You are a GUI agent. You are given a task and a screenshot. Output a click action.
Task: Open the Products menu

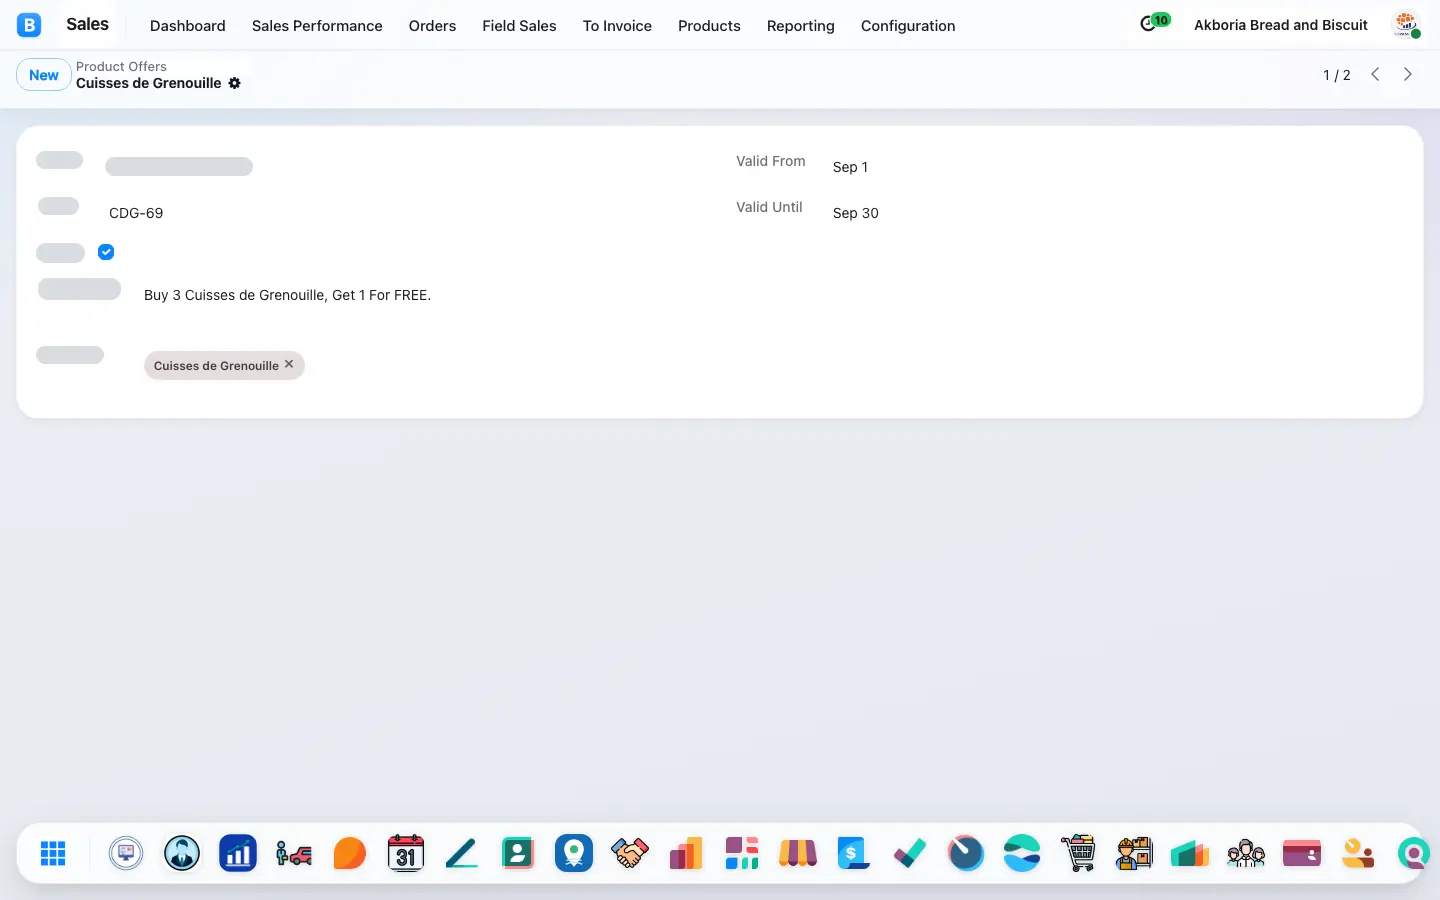tap(709, 26)
